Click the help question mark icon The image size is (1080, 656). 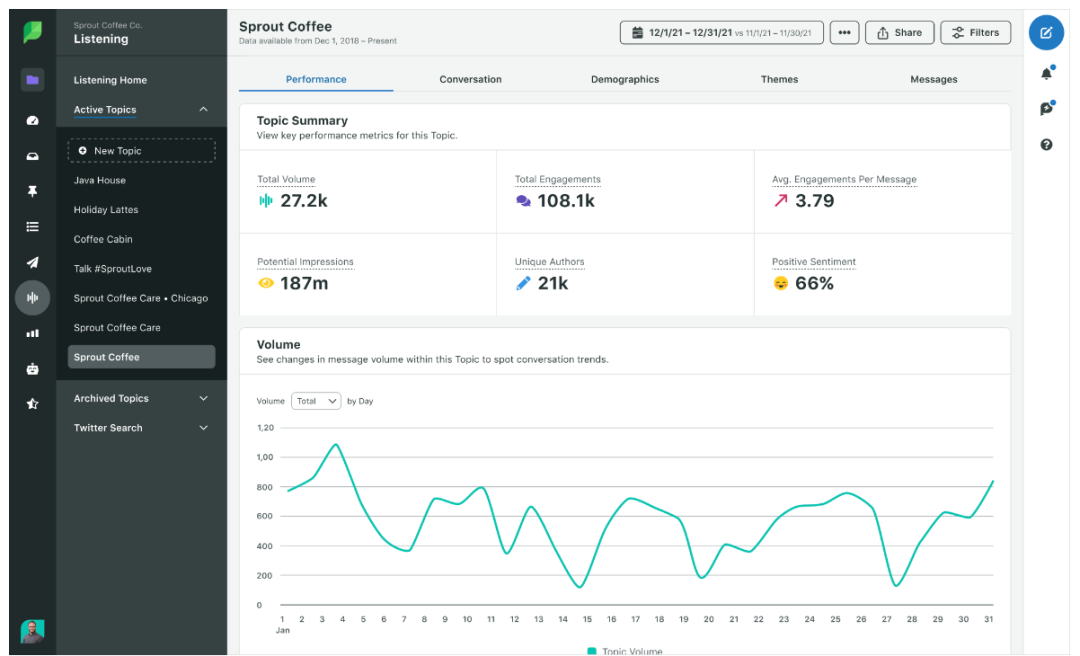[1046, 145]
